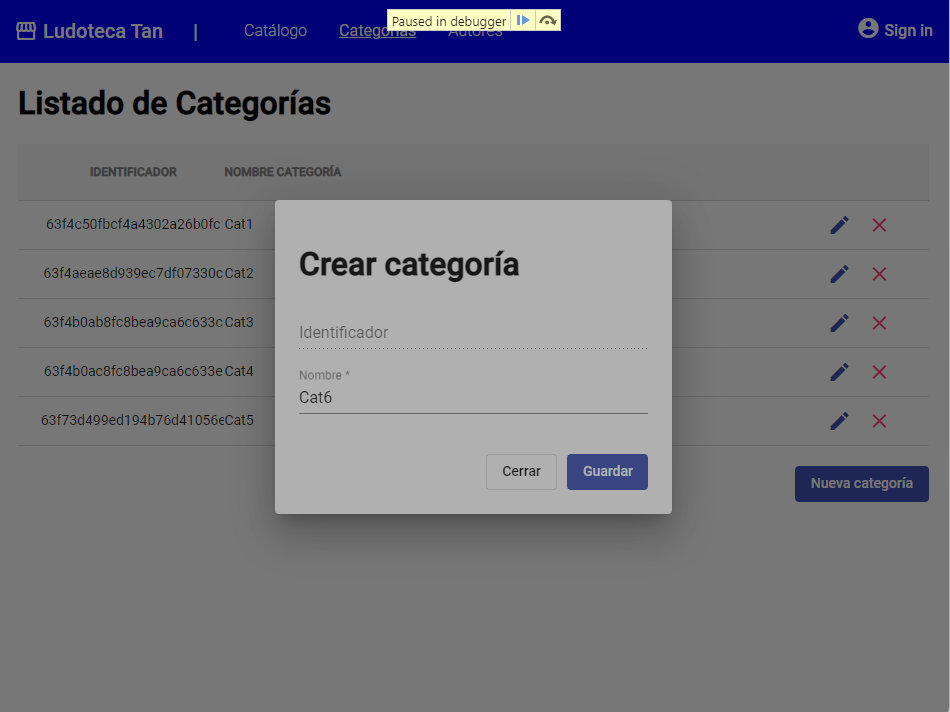Click the step-over icon in the debugger banner
This screenshot has width=950, height=712.
pos(546,19)
